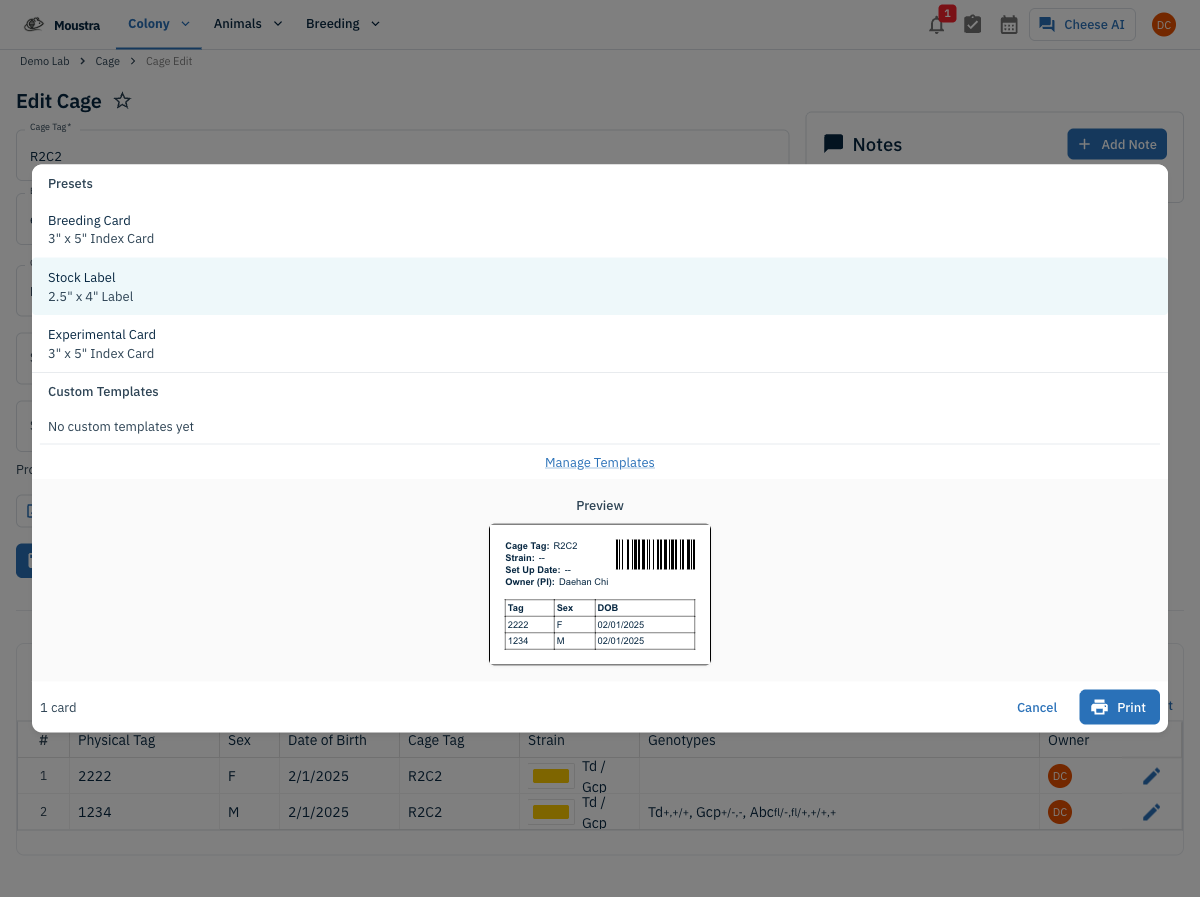Open the Animals dropdown menu

click(x=248, y=24)
